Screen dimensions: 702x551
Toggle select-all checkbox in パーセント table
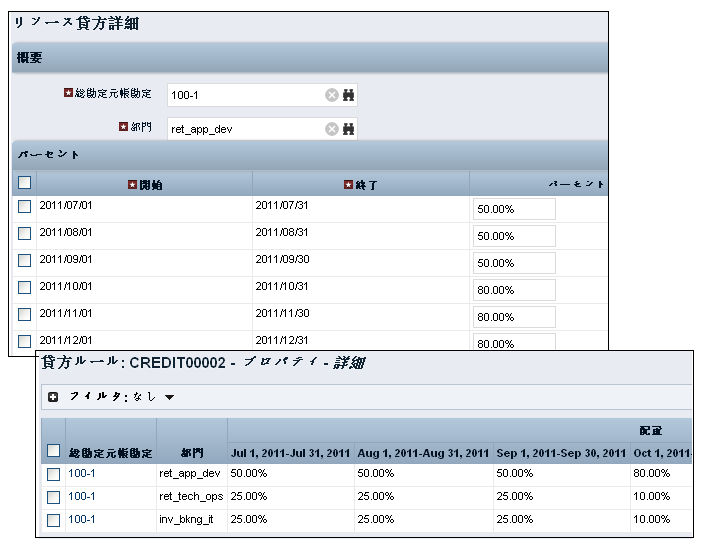click(x=24, y=183)
